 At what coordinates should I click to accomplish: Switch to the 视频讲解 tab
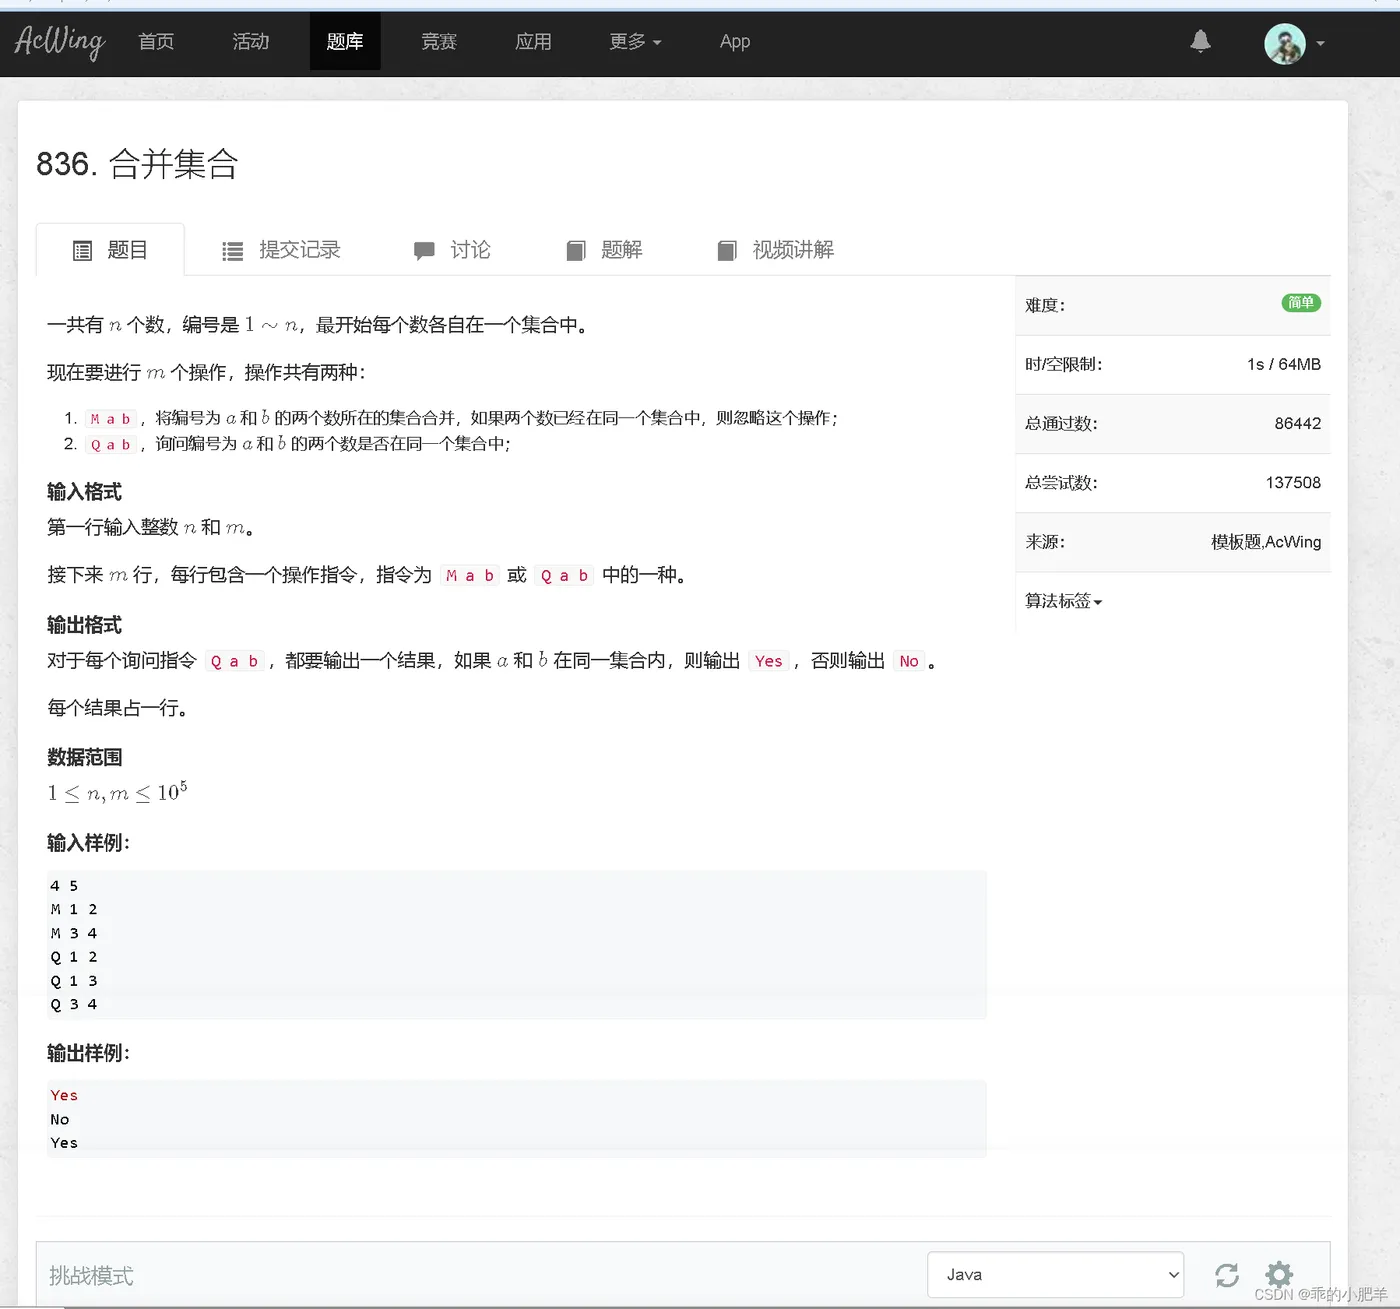(x=776, y=250)
